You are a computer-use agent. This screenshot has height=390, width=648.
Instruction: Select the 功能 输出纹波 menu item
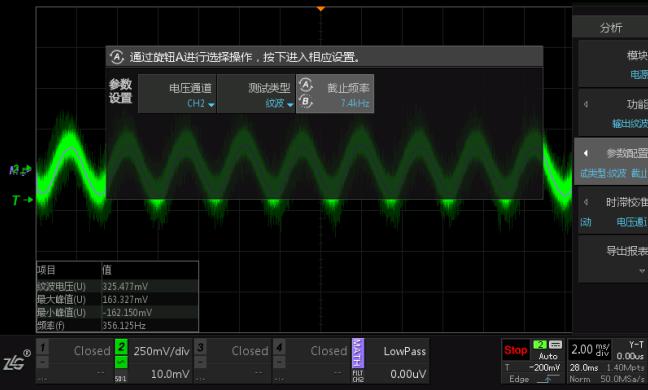(x=613, y=113)
